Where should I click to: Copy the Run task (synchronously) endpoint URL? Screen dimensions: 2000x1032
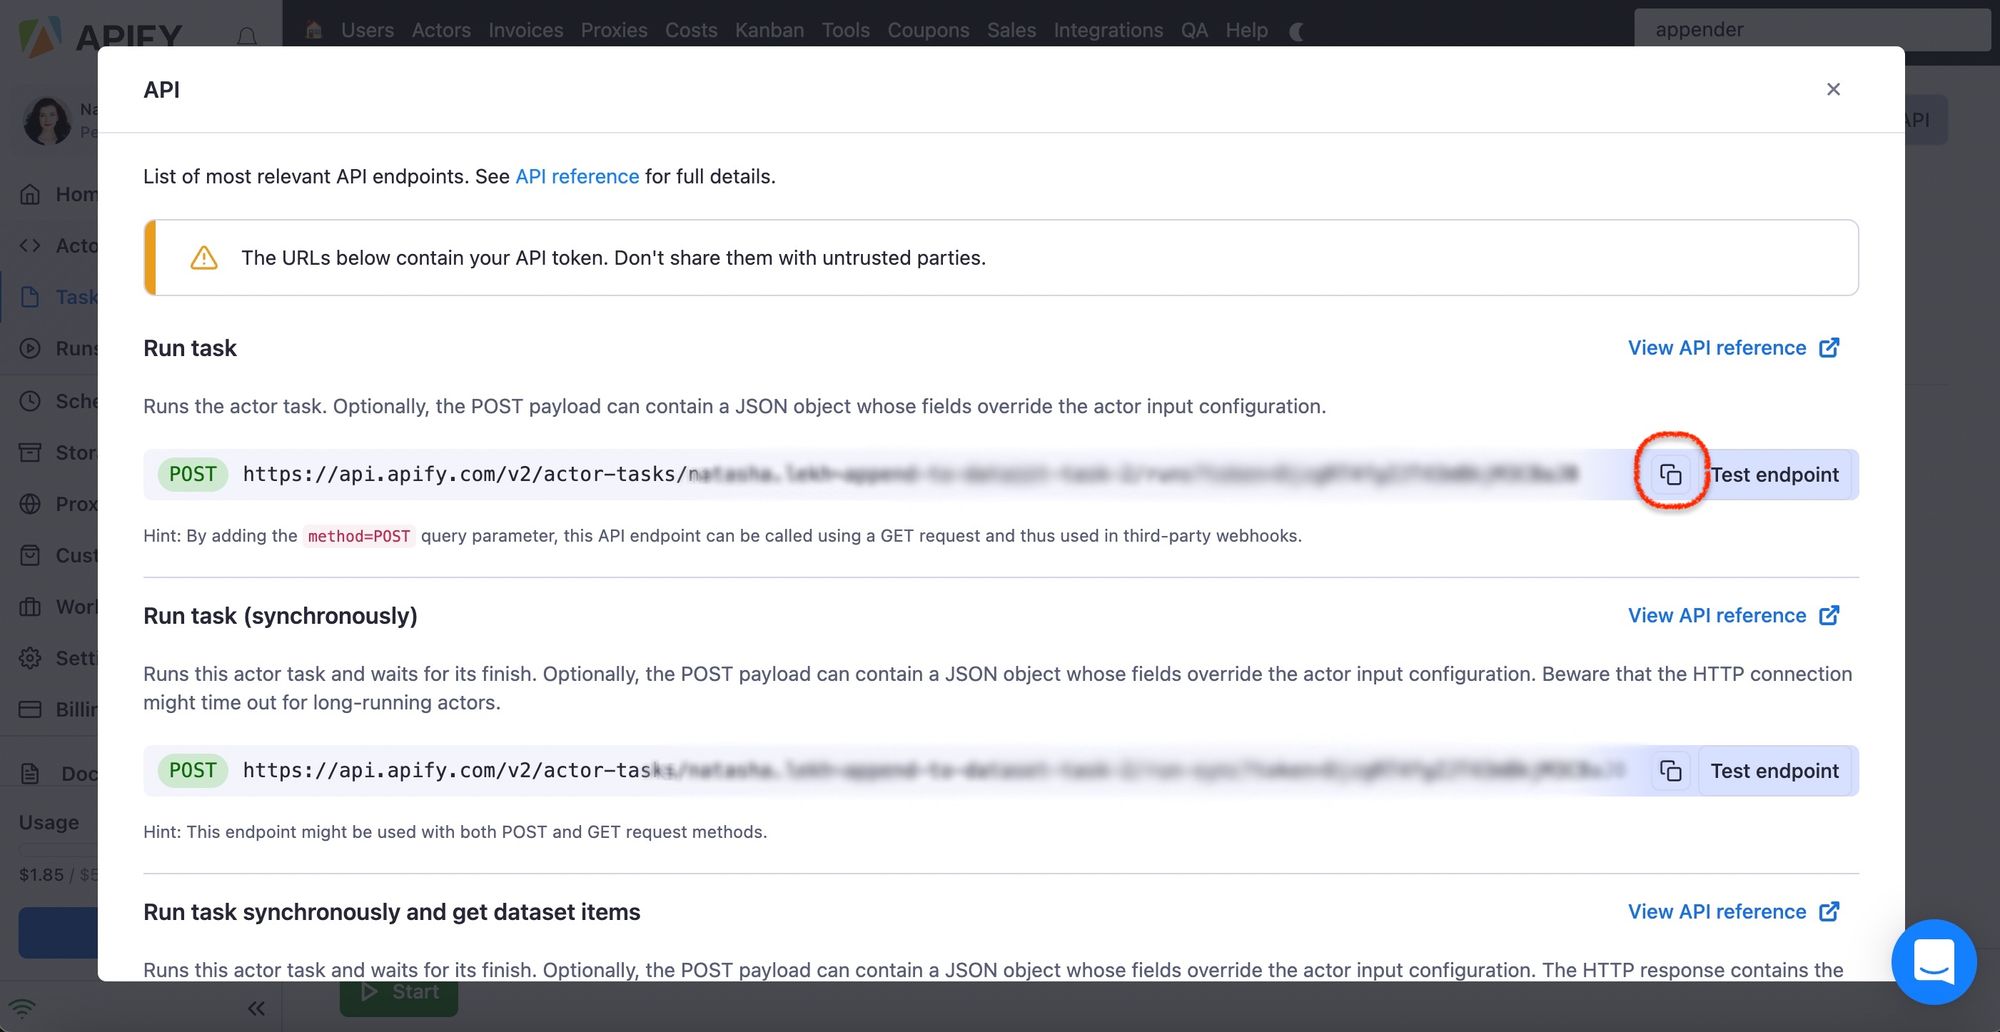tap(1670, 771)
